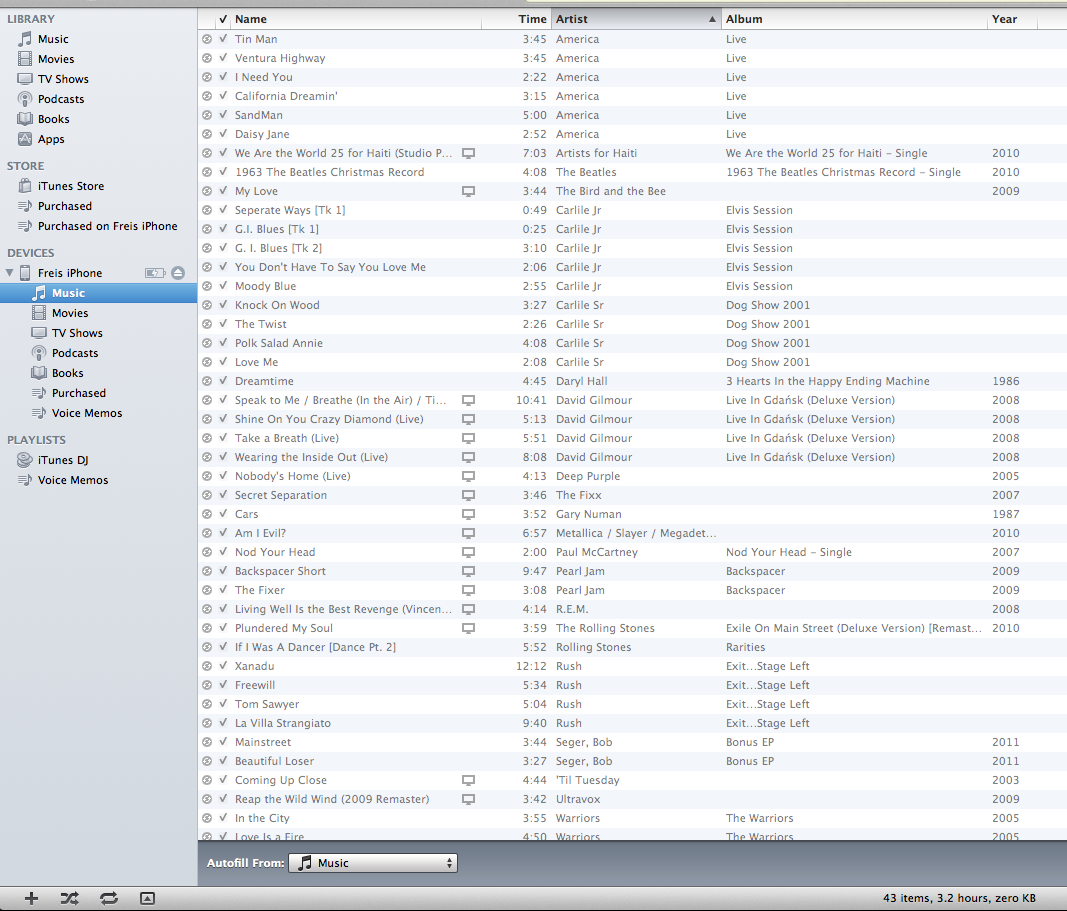Uncheck the Dreamtime checkbox

coord(223,381)
